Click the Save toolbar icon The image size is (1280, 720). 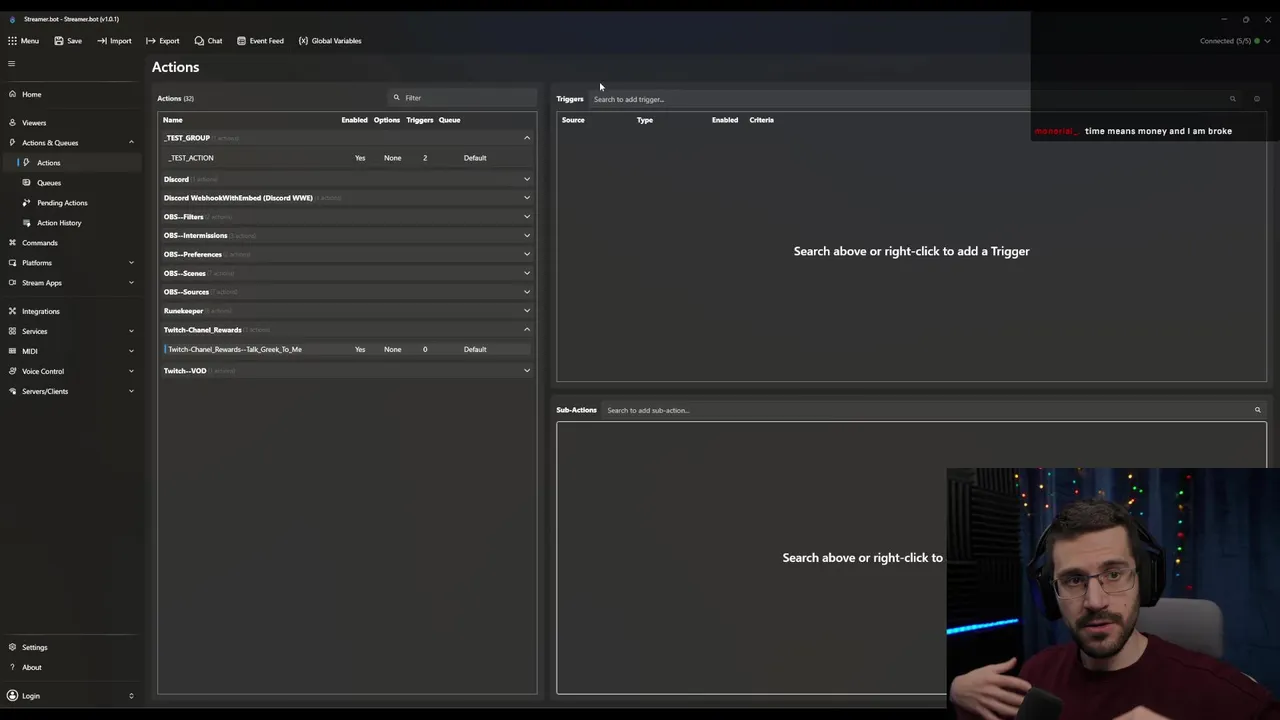point(59,41)
